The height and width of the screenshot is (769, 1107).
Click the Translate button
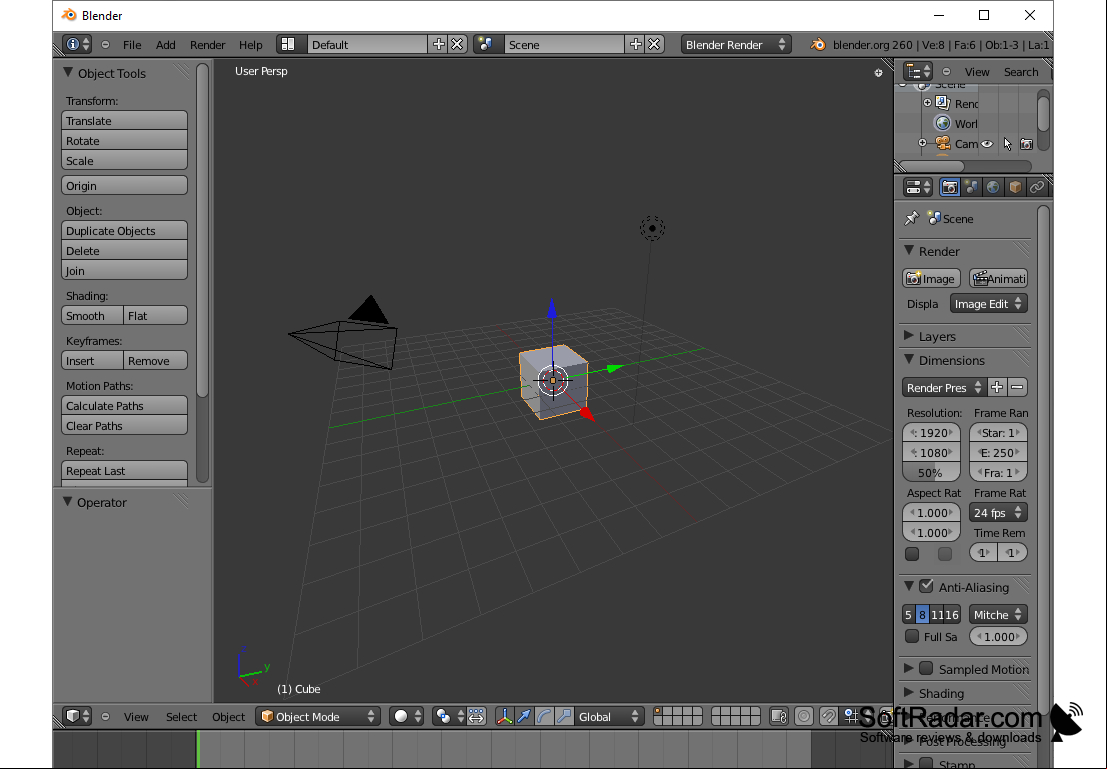[124, 121]
